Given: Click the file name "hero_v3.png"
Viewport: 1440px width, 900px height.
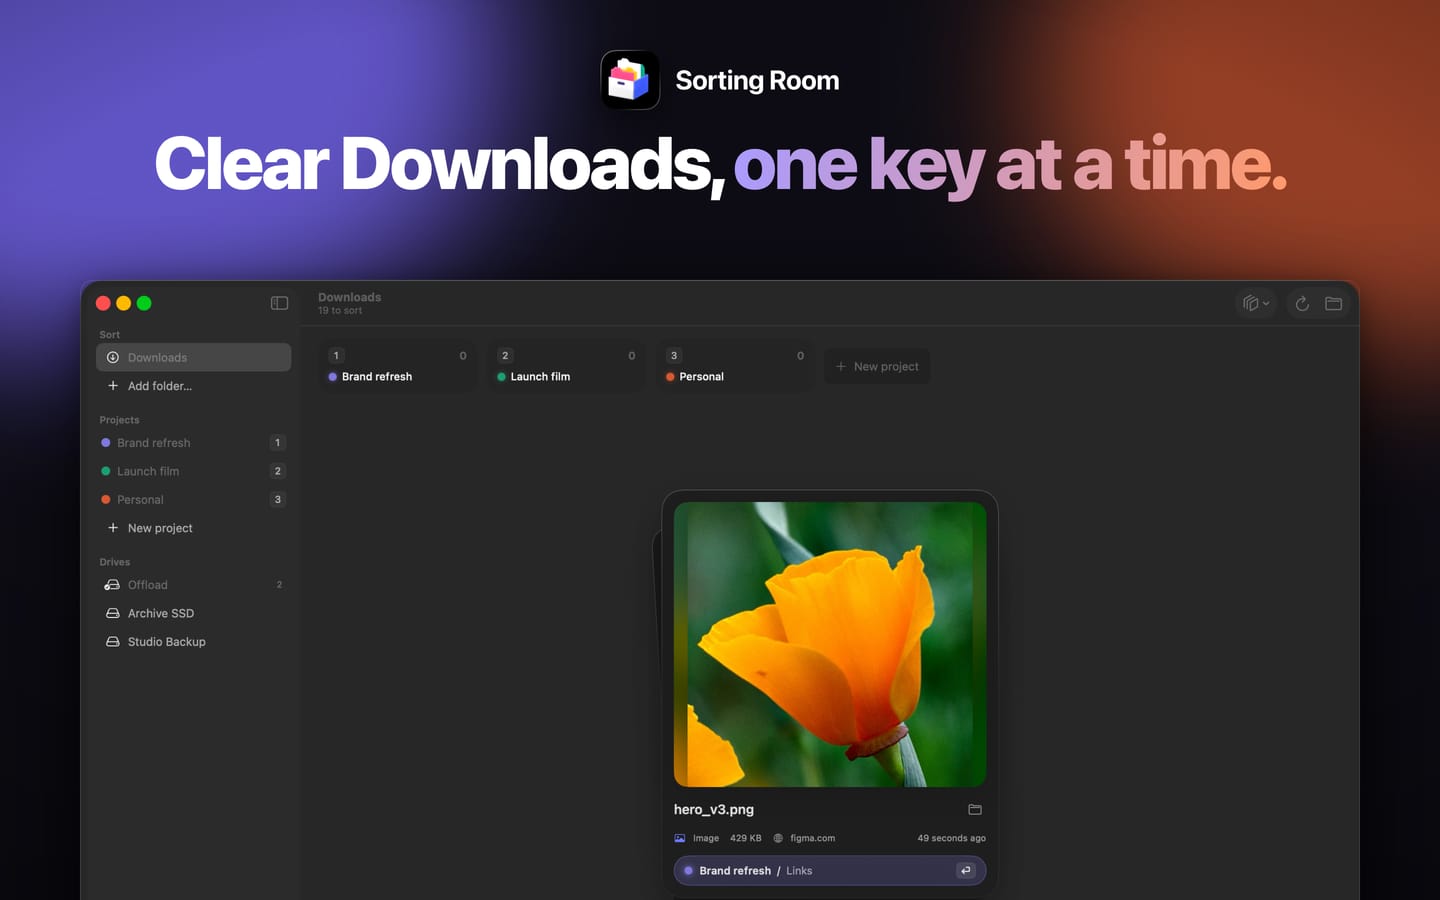Looking at the screenshot, I should (x=714, y=809).
